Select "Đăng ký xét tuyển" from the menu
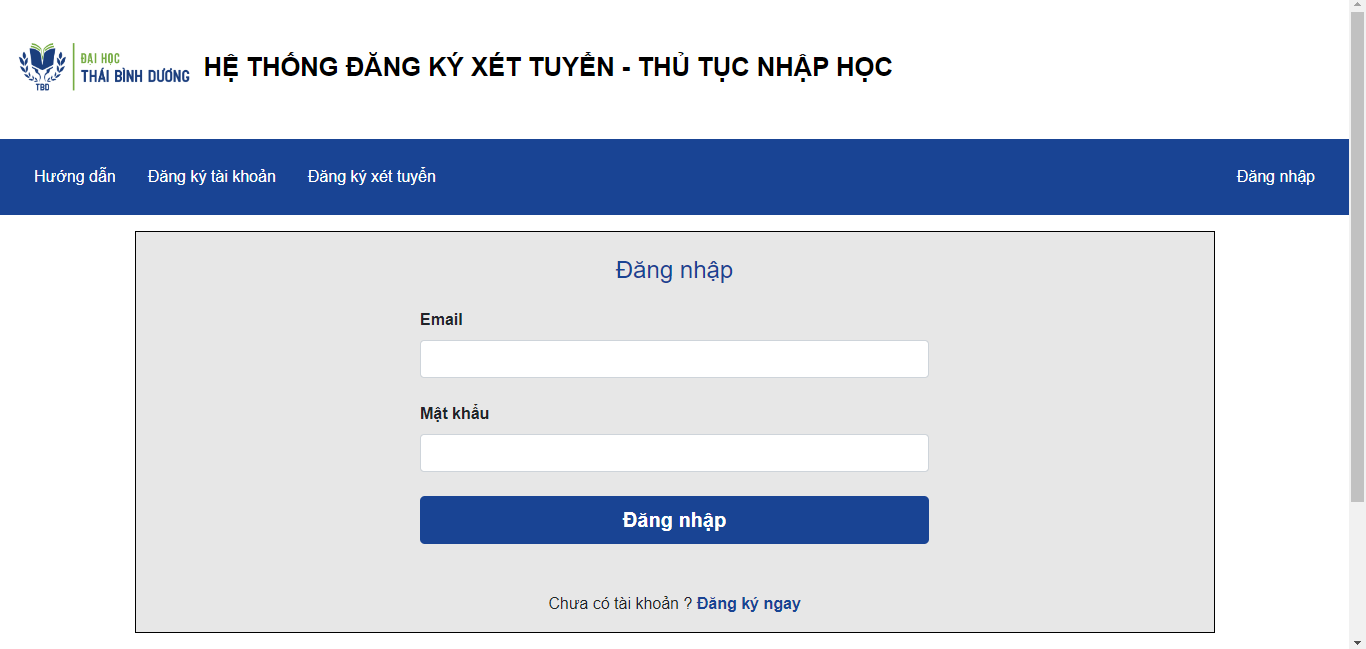The height and width of the screenshot is (649, 1366). pyautogui.click(x=371, y=176)
